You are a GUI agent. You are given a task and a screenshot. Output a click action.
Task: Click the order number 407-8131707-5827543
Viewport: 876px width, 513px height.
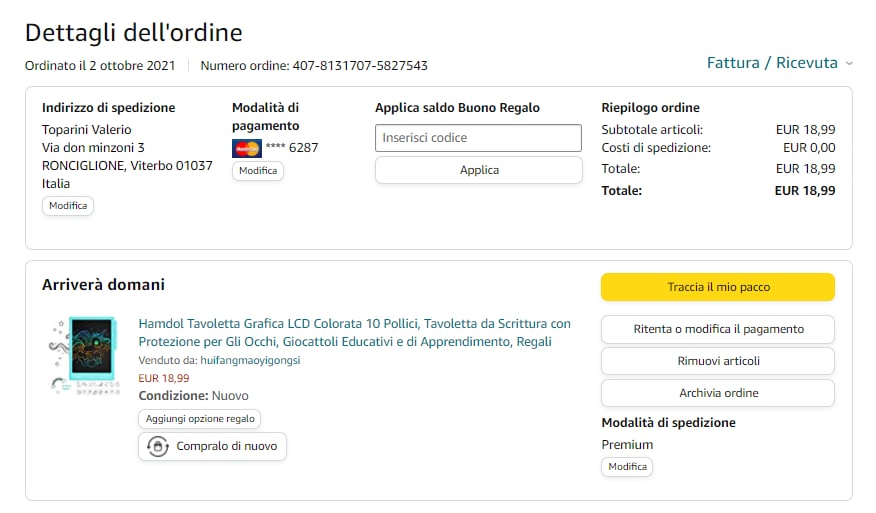coord(359,65)
